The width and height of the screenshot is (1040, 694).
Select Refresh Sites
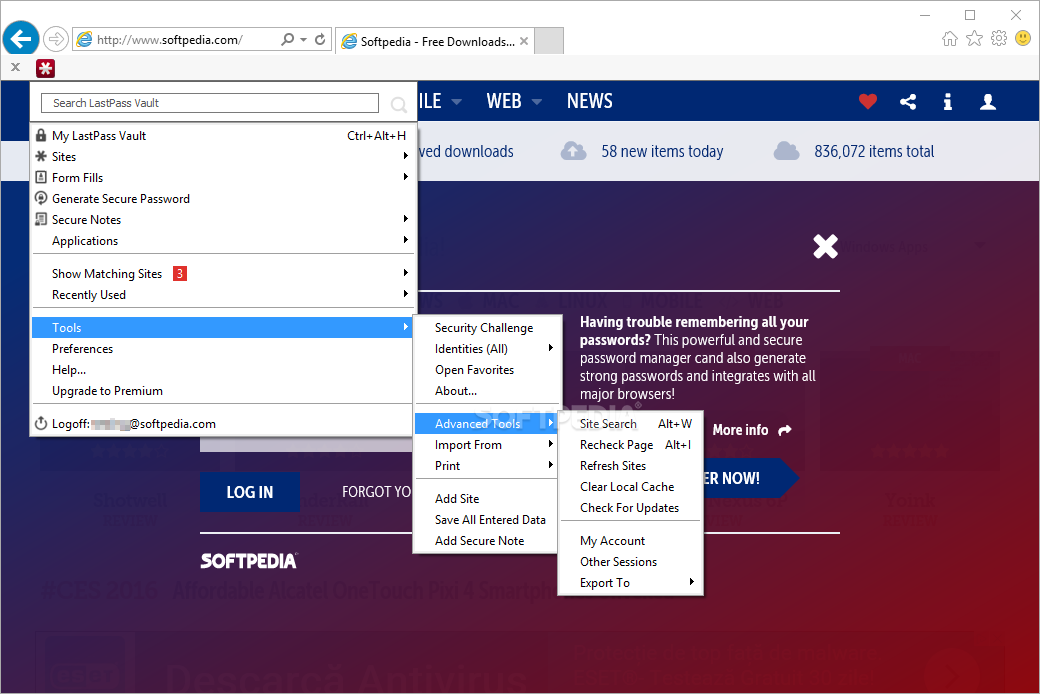[x=631, y=466]
